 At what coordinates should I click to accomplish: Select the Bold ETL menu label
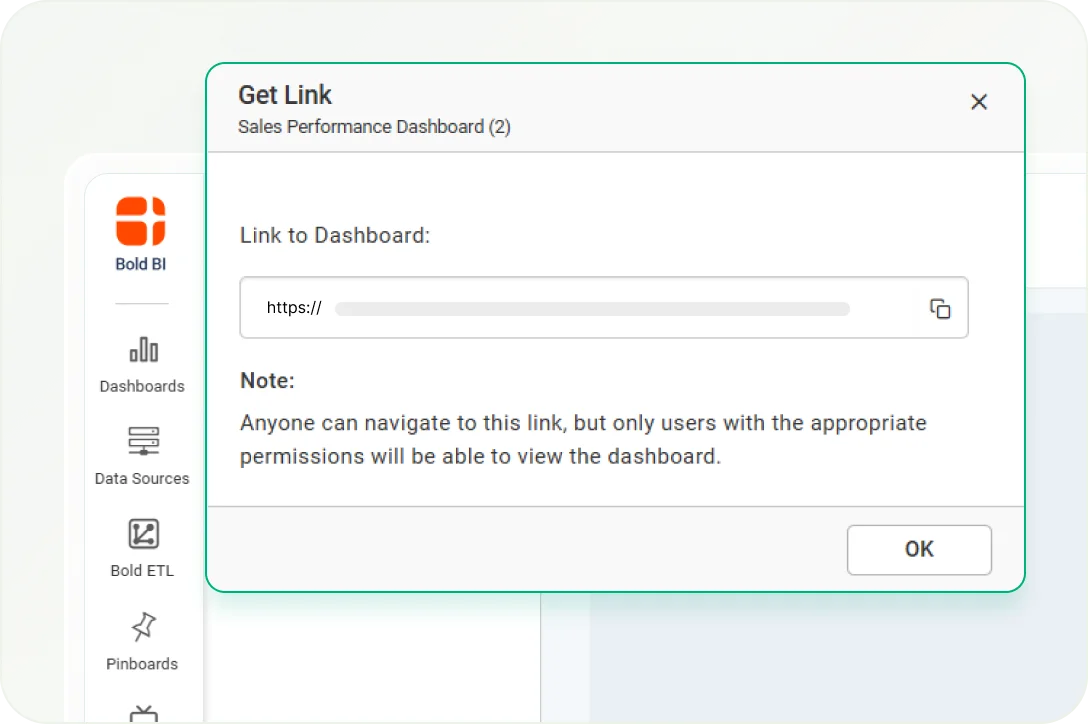click(x=142, y=571)
